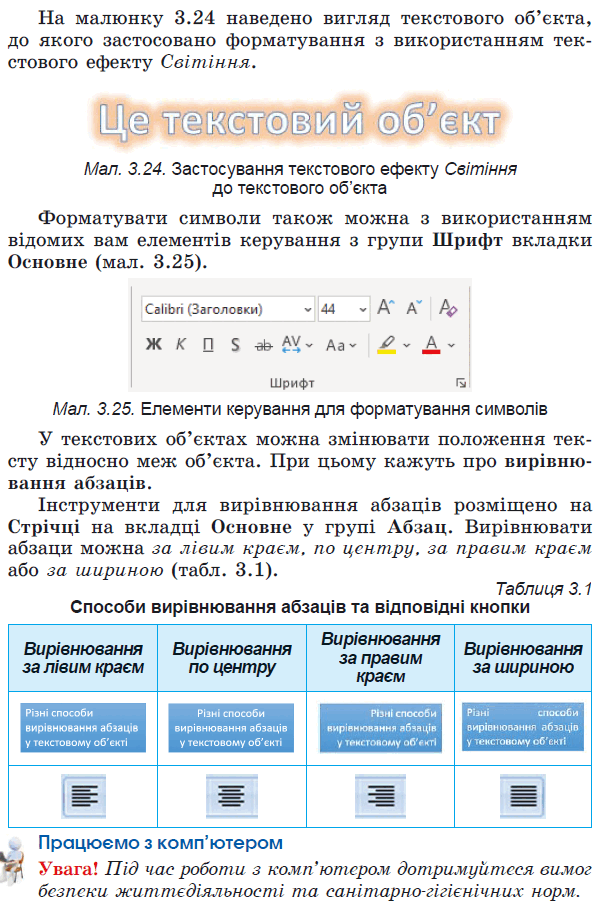Screen dimensions: 603x905
Task: Click header 'Вирівнювання за правим краєм'
Action: pyautogui.click(x=380, y=657)
